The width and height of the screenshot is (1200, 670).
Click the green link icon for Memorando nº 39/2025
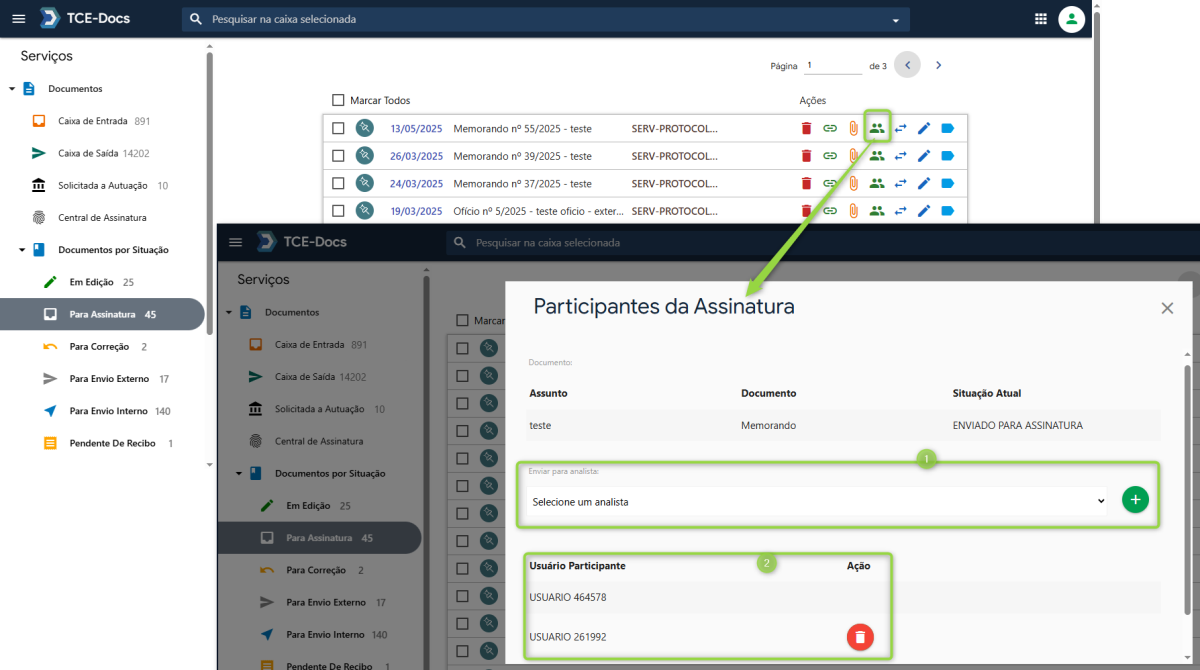(830, 156)
